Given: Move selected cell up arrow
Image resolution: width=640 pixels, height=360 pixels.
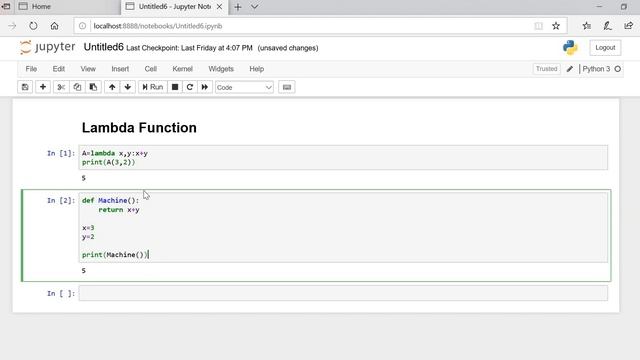Looking at the screenshot, I should click(112, 87).
